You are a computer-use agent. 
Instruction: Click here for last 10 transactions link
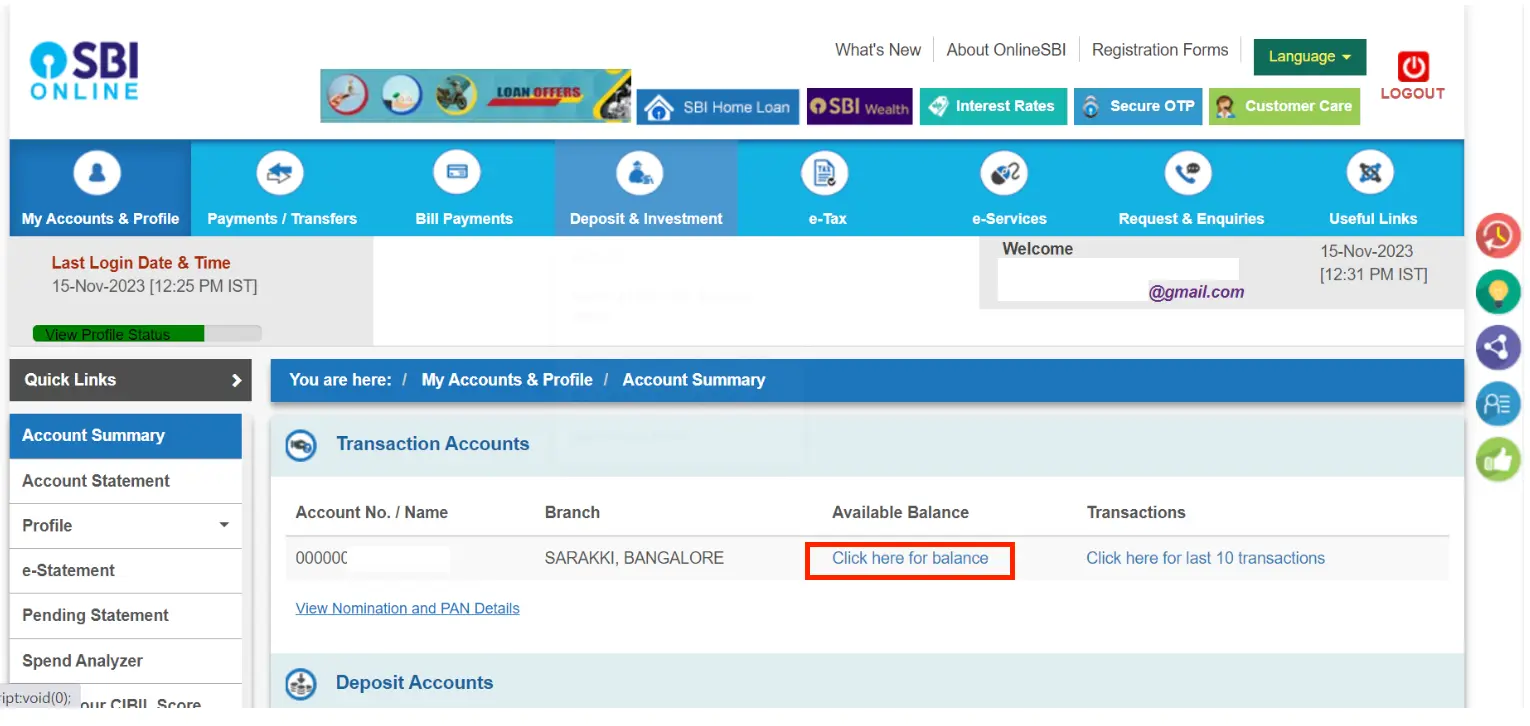point(1205,559)
